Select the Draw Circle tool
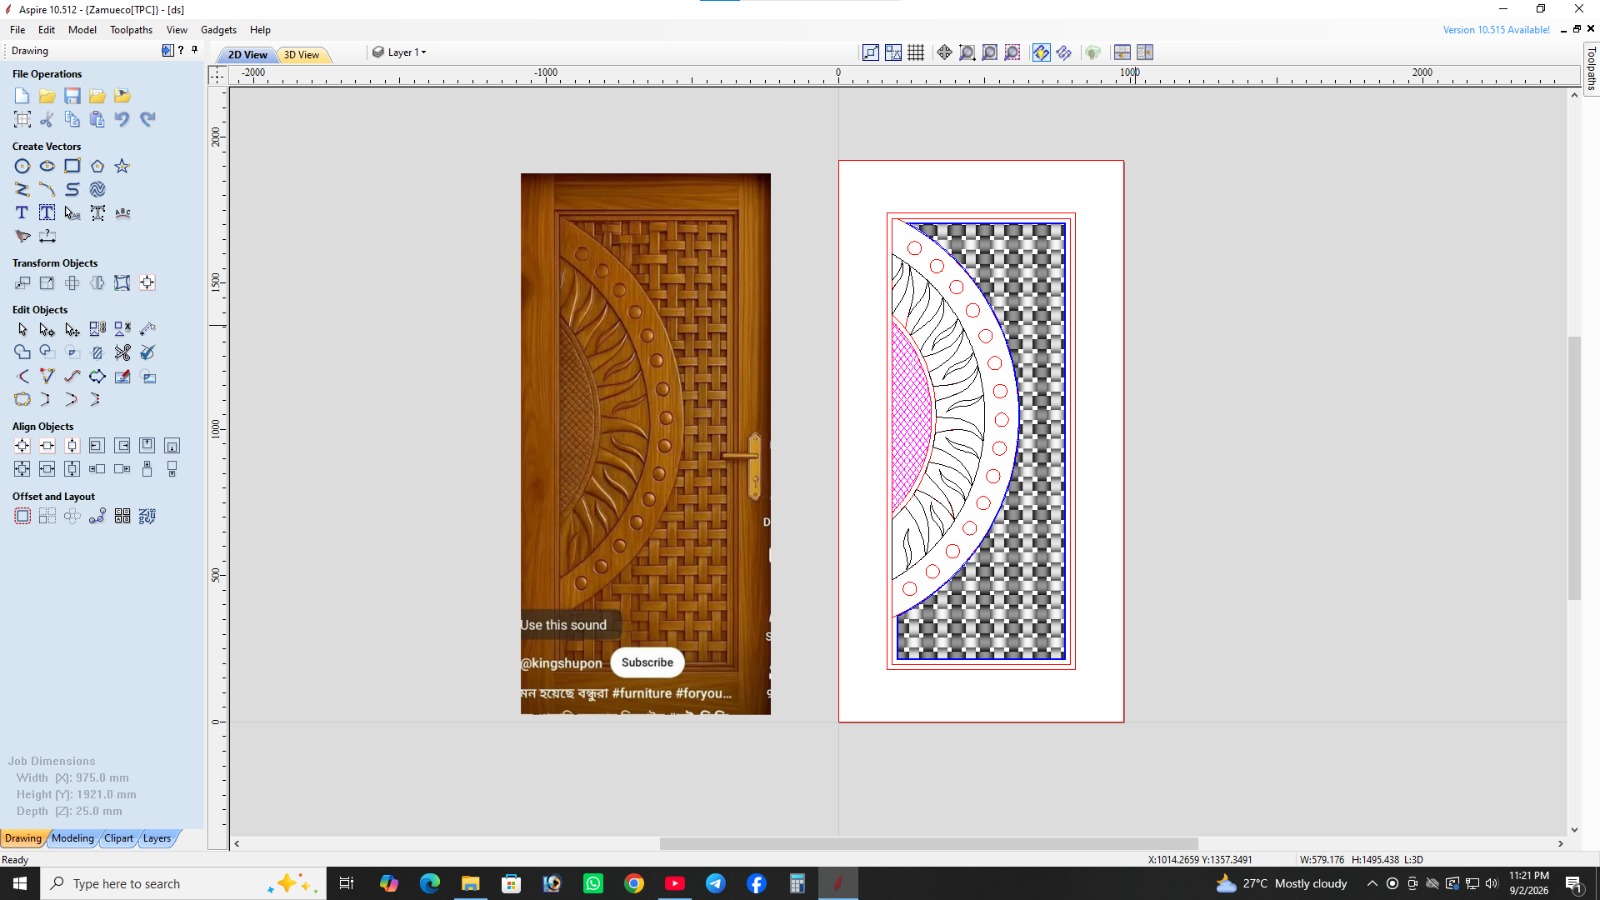Screen dimensions: 1600x900 click(x=22, y=166)
